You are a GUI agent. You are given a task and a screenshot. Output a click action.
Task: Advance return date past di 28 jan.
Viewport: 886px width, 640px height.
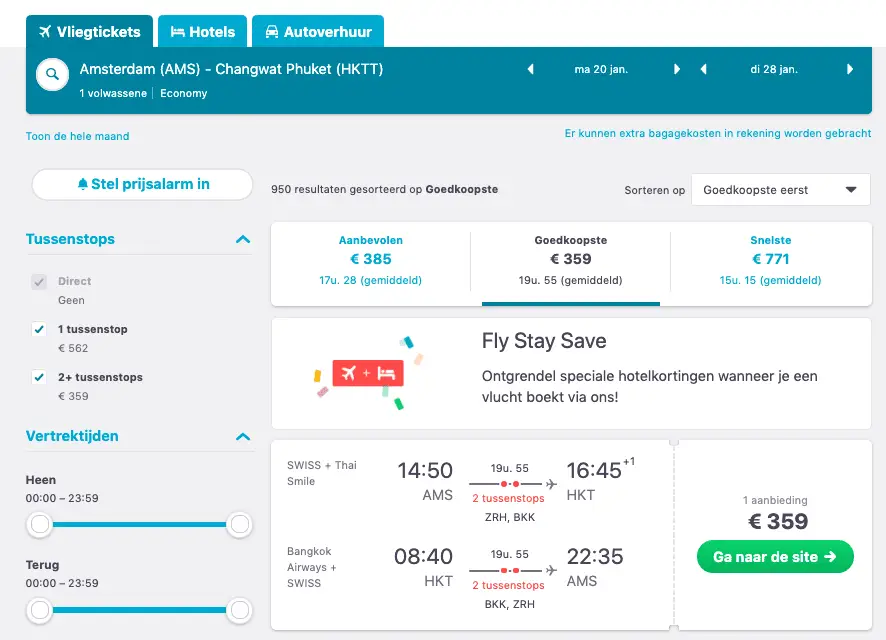pyautogui.click(x=850, y=69)
